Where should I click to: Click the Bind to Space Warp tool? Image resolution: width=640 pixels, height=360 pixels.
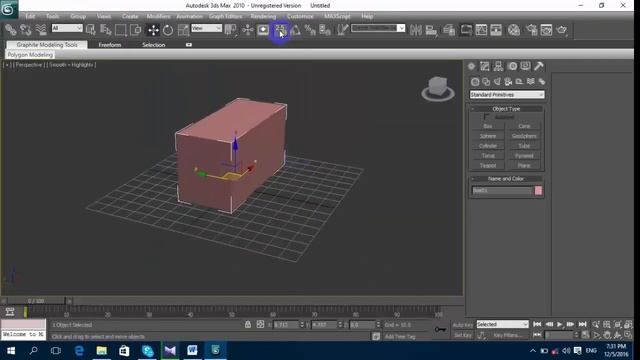pyautogui.click(x=41, y=30)
